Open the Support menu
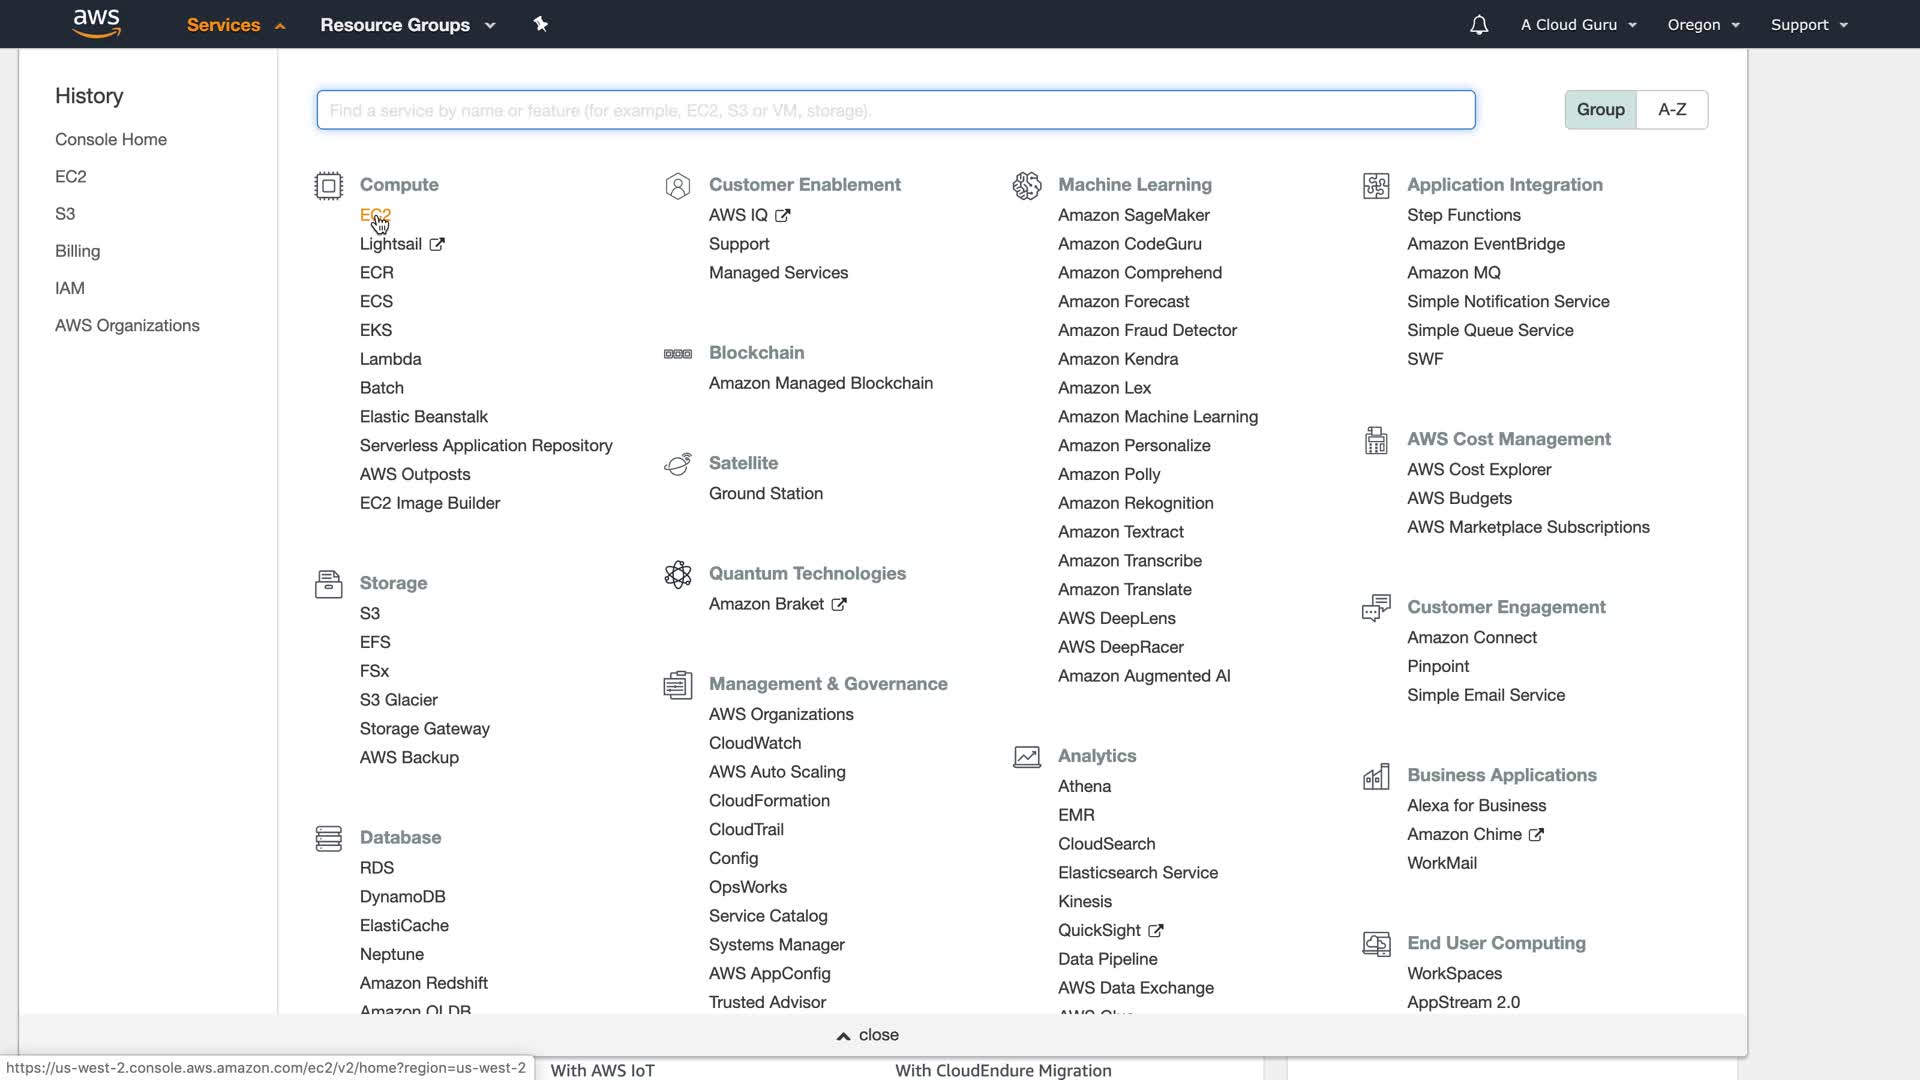 (x=1808, y=25)
